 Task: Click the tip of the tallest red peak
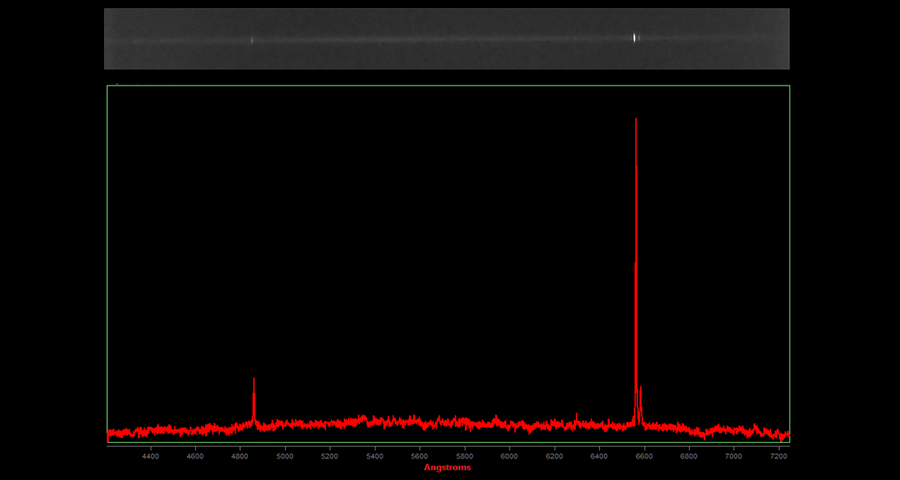pos(636,120)
